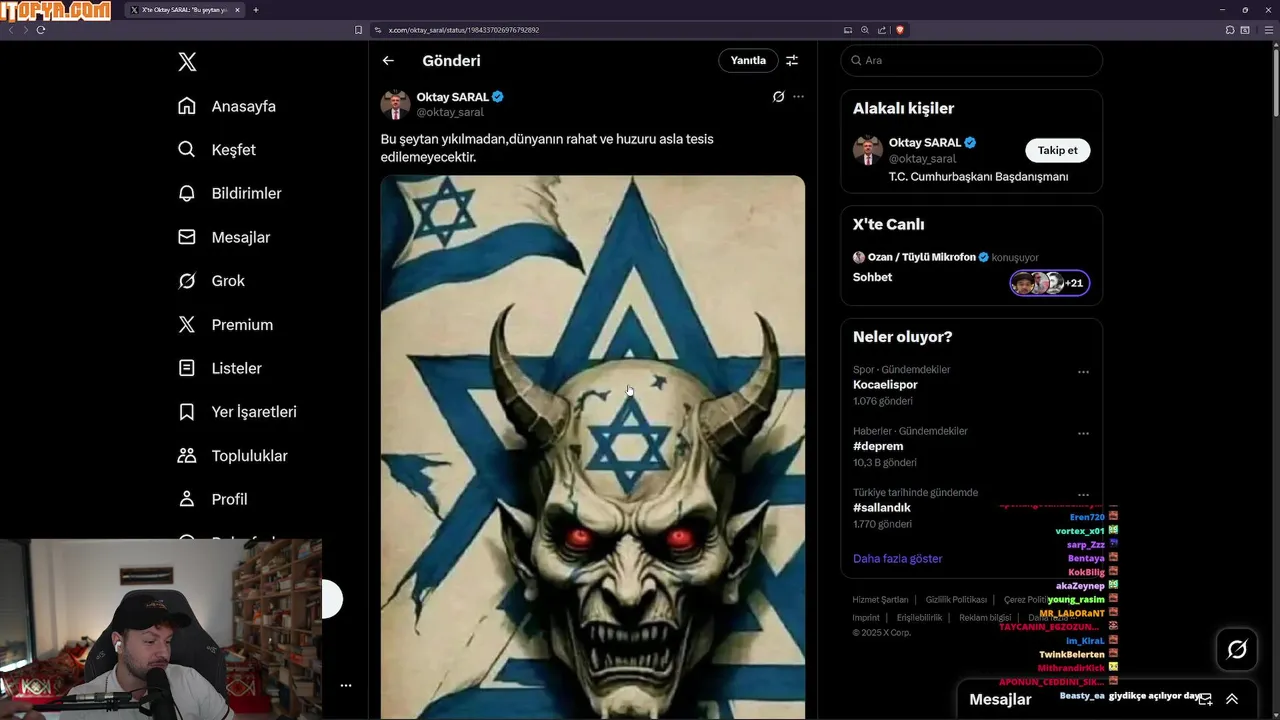The height and width of the screenshot is (720, 1280).
Task: Open Keşfet search icon in sidebar
Action: (x=187, y=150)
